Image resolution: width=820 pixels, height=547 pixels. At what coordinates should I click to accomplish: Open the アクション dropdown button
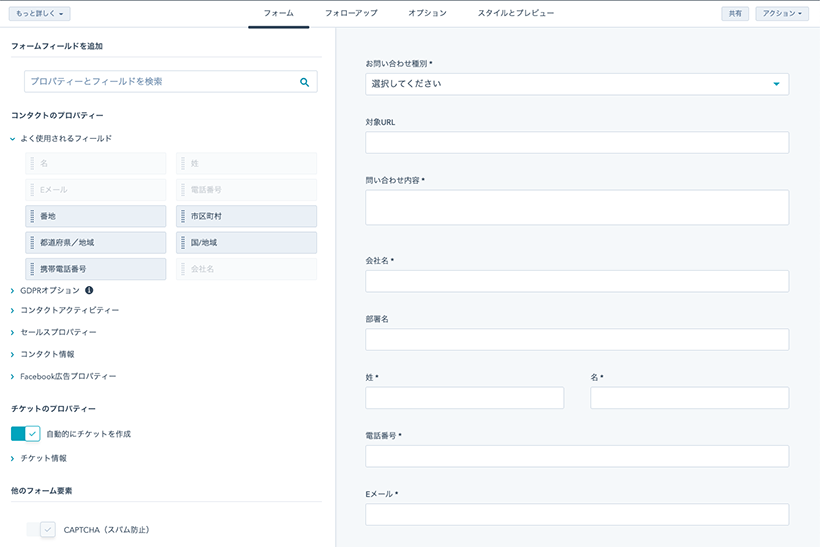tap(782, 14)
